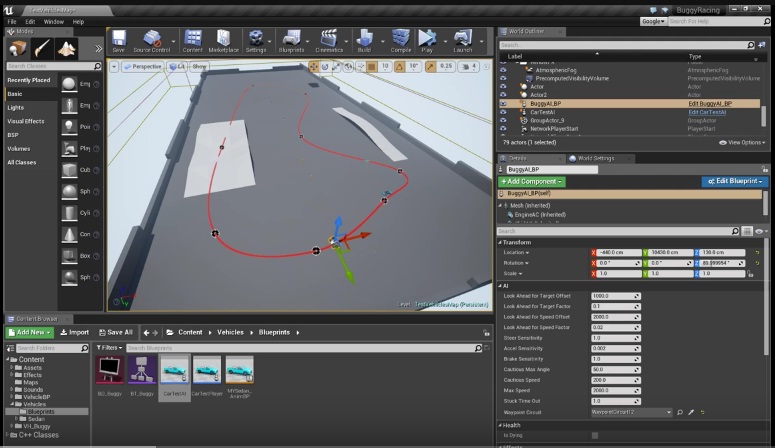Image resolution: width=775 pixels, height=448 pixels.
Task: Click the Add New button
Action: click(x=30, y=332)
